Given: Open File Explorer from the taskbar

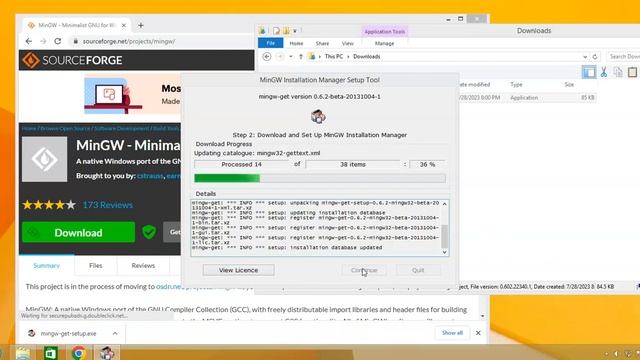Looking at the screenshot, I should (23, 353).
